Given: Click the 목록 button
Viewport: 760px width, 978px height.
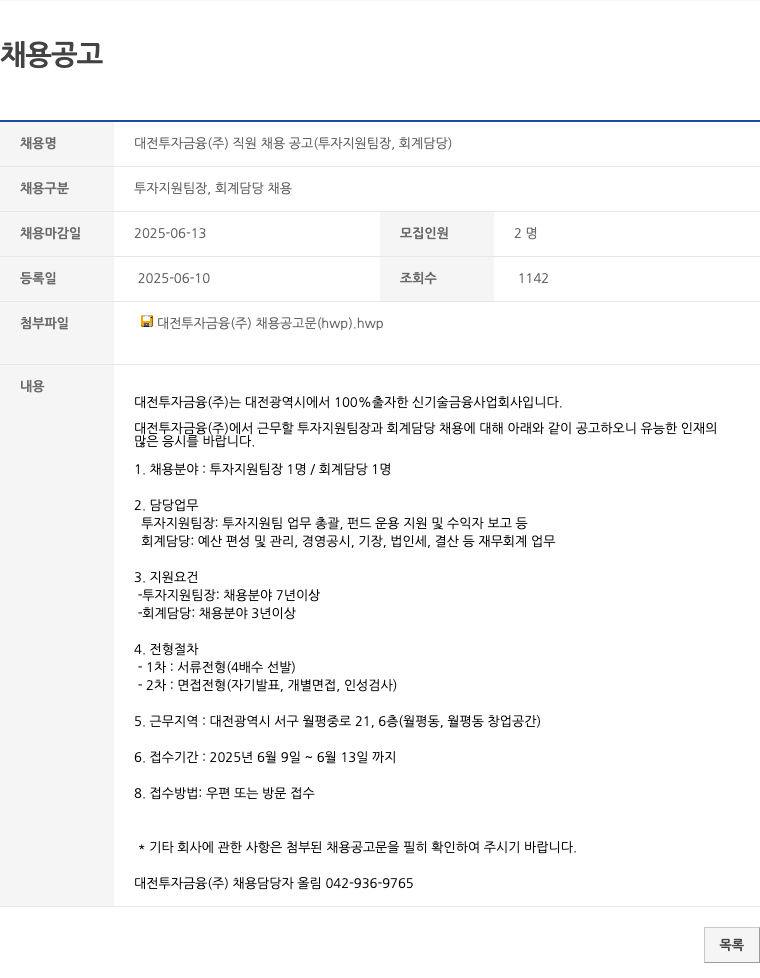Looking at the screenshot, I should click(x=731, y=945).
